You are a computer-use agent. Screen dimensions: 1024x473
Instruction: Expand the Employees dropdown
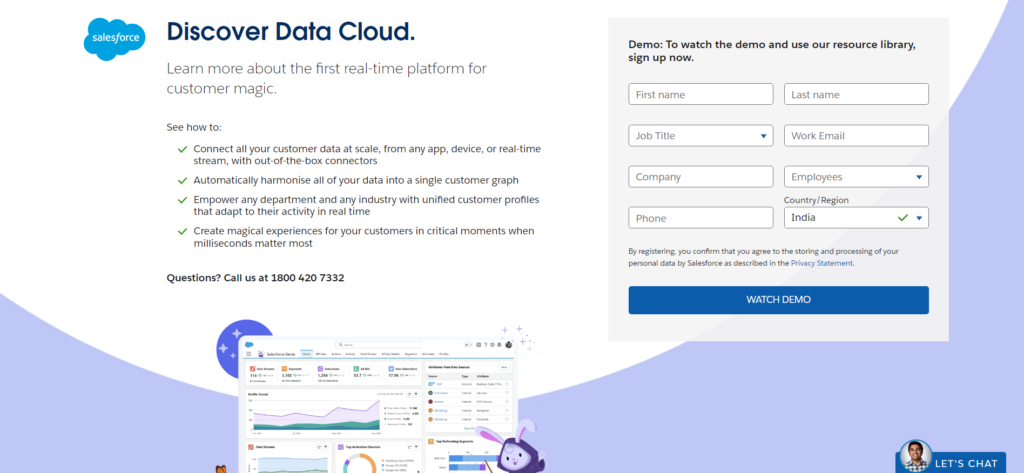tap(856, 177)
